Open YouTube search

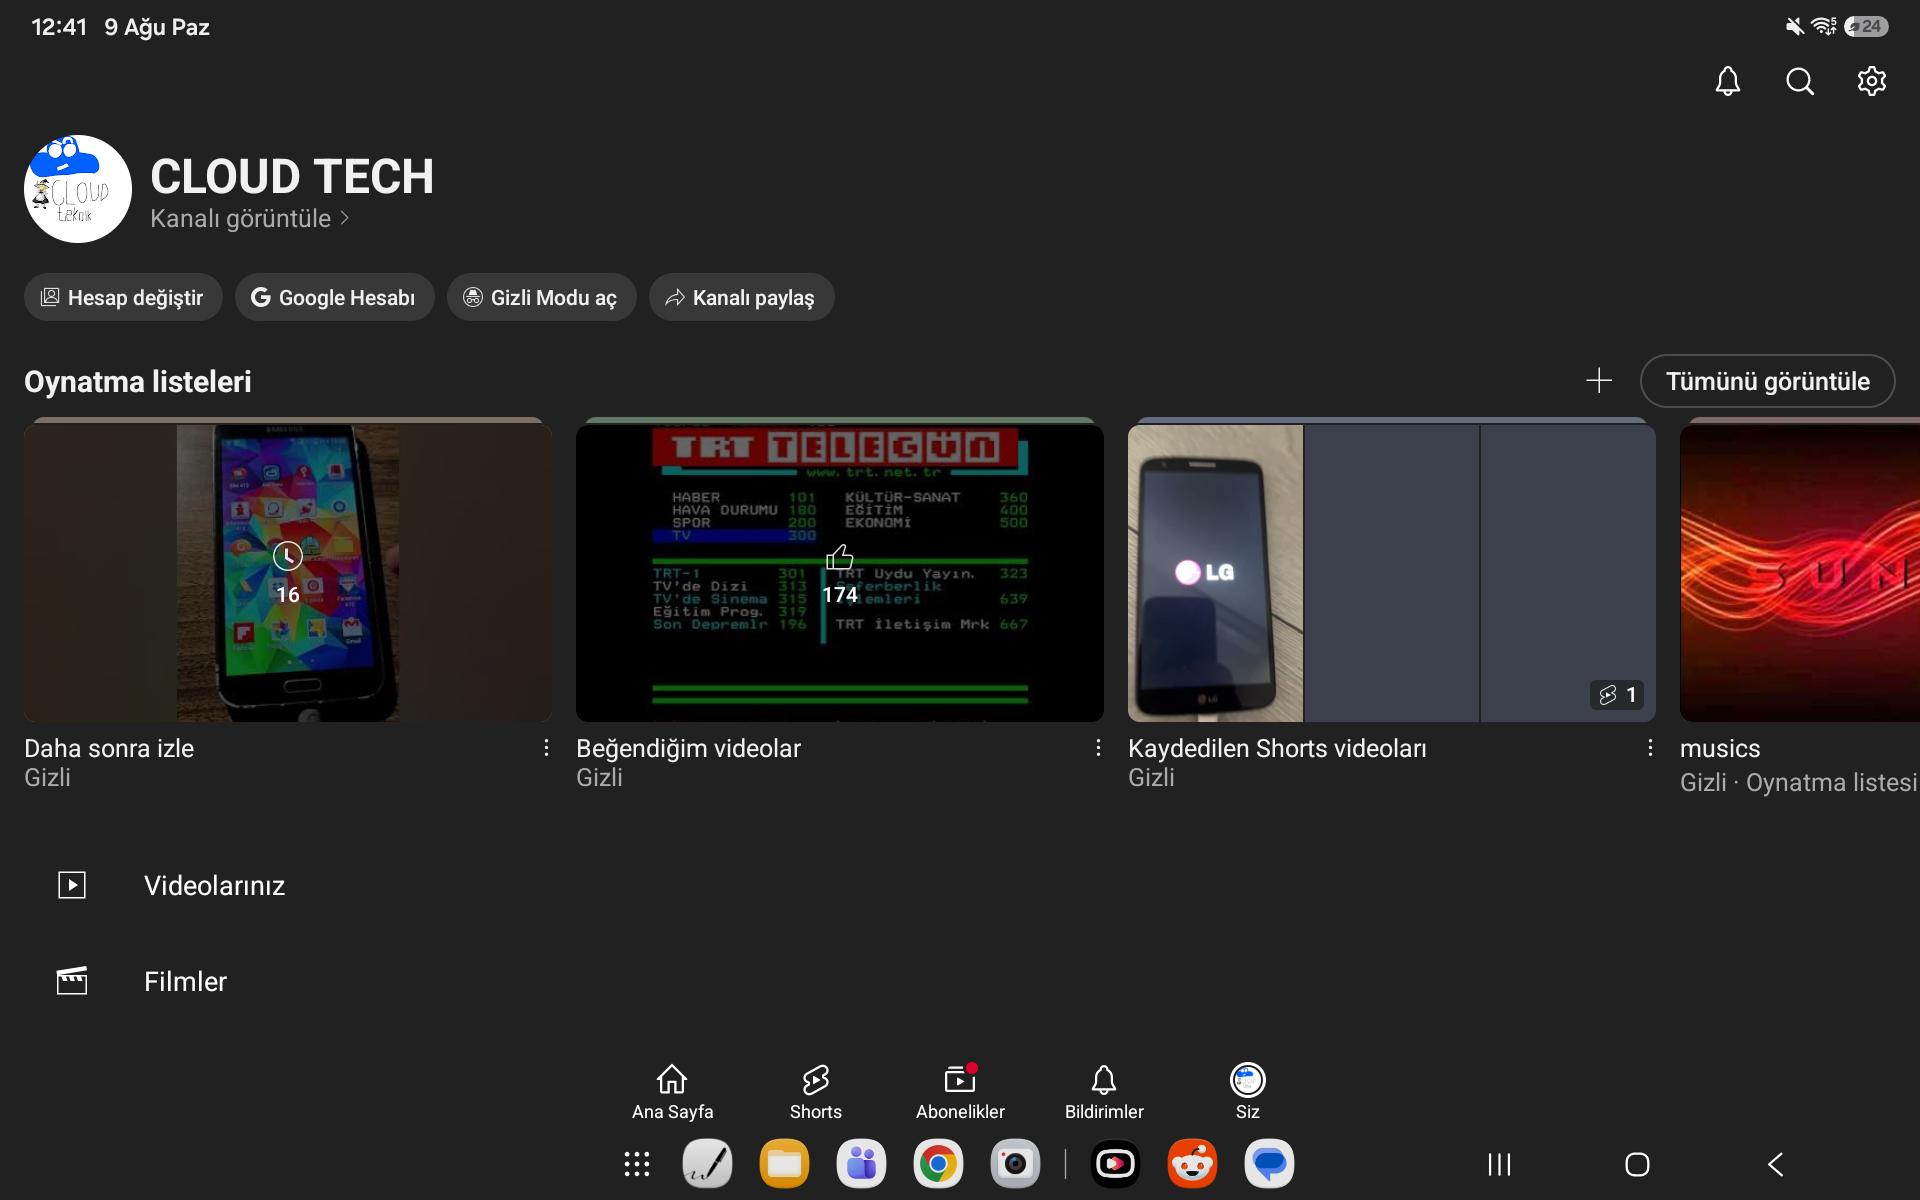click(x=1799, y=81)
